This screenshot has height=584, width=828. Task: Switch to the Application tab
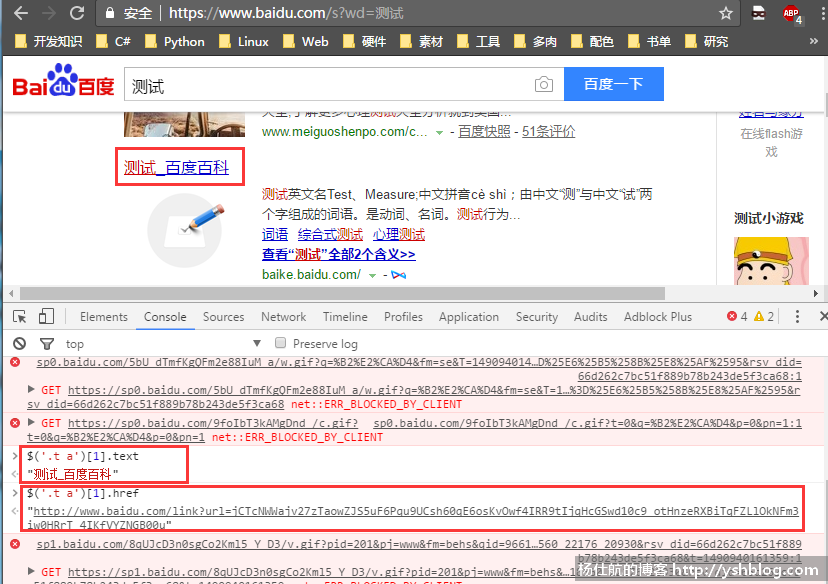[469, 317]
